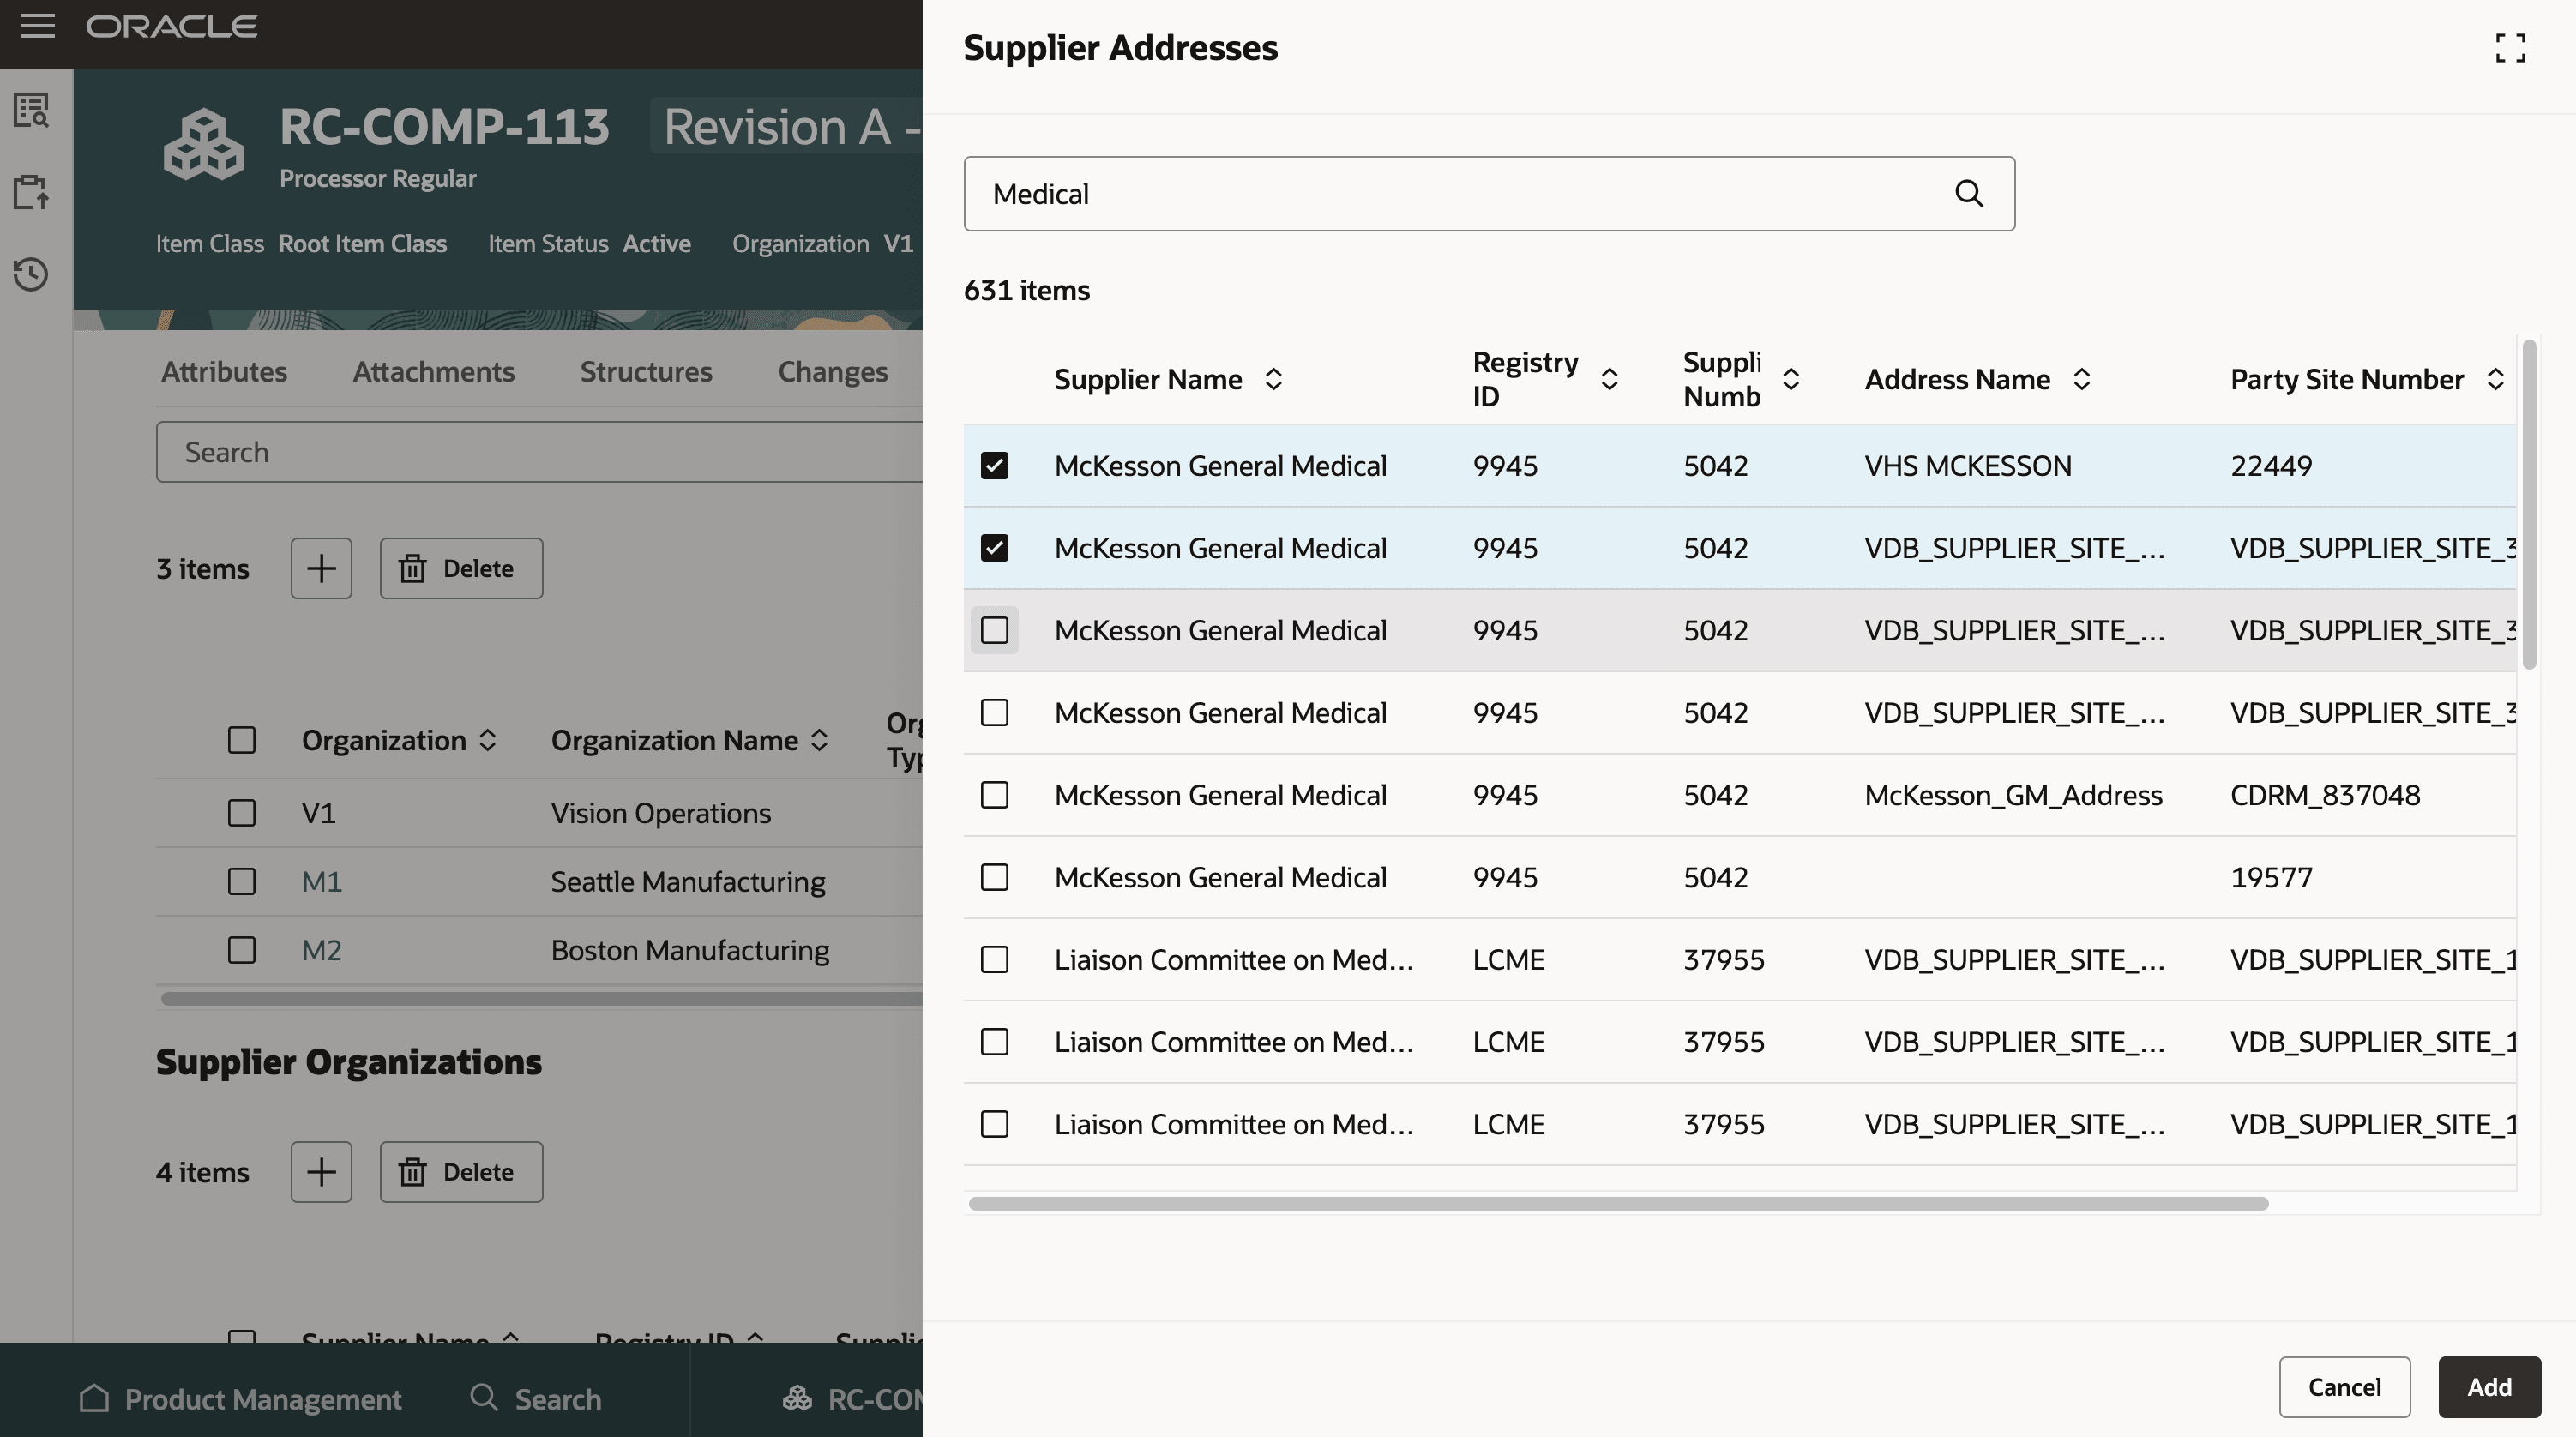Click the magnifier in the Medical search box

click(x=1970, y=193)
